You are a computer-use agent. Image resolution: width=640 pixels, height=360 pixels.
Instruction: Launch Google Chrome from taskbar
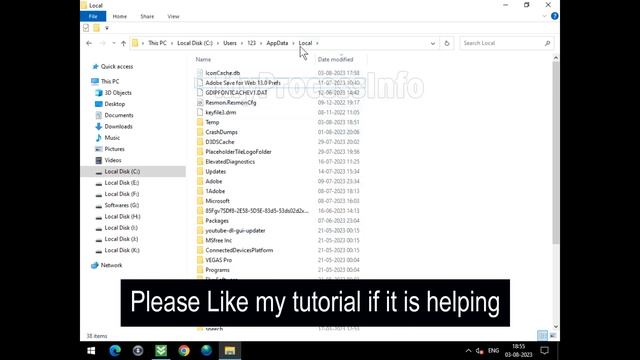click(x=184, y=351)
